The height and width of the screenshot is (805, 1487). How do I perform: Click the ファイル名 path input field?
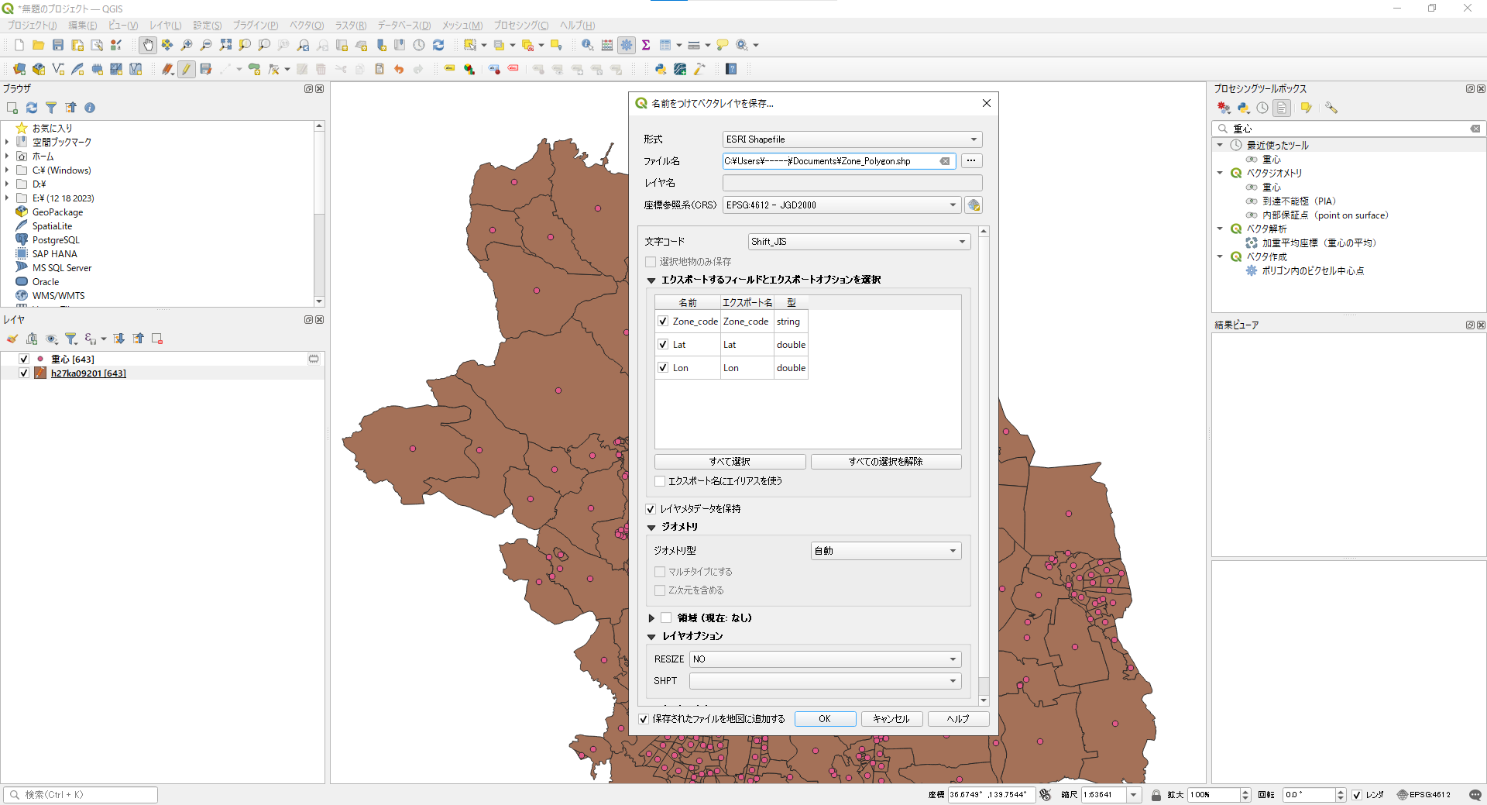830,161
